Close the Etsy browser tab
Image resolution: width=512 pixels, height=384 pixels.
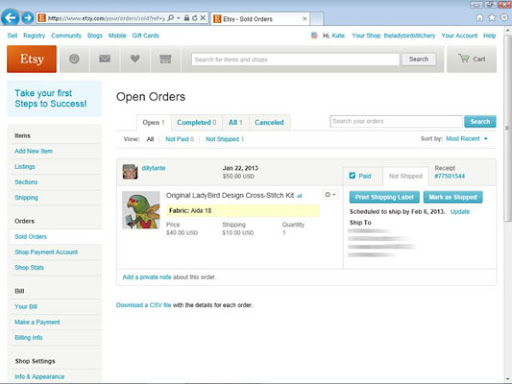point(304,19)
